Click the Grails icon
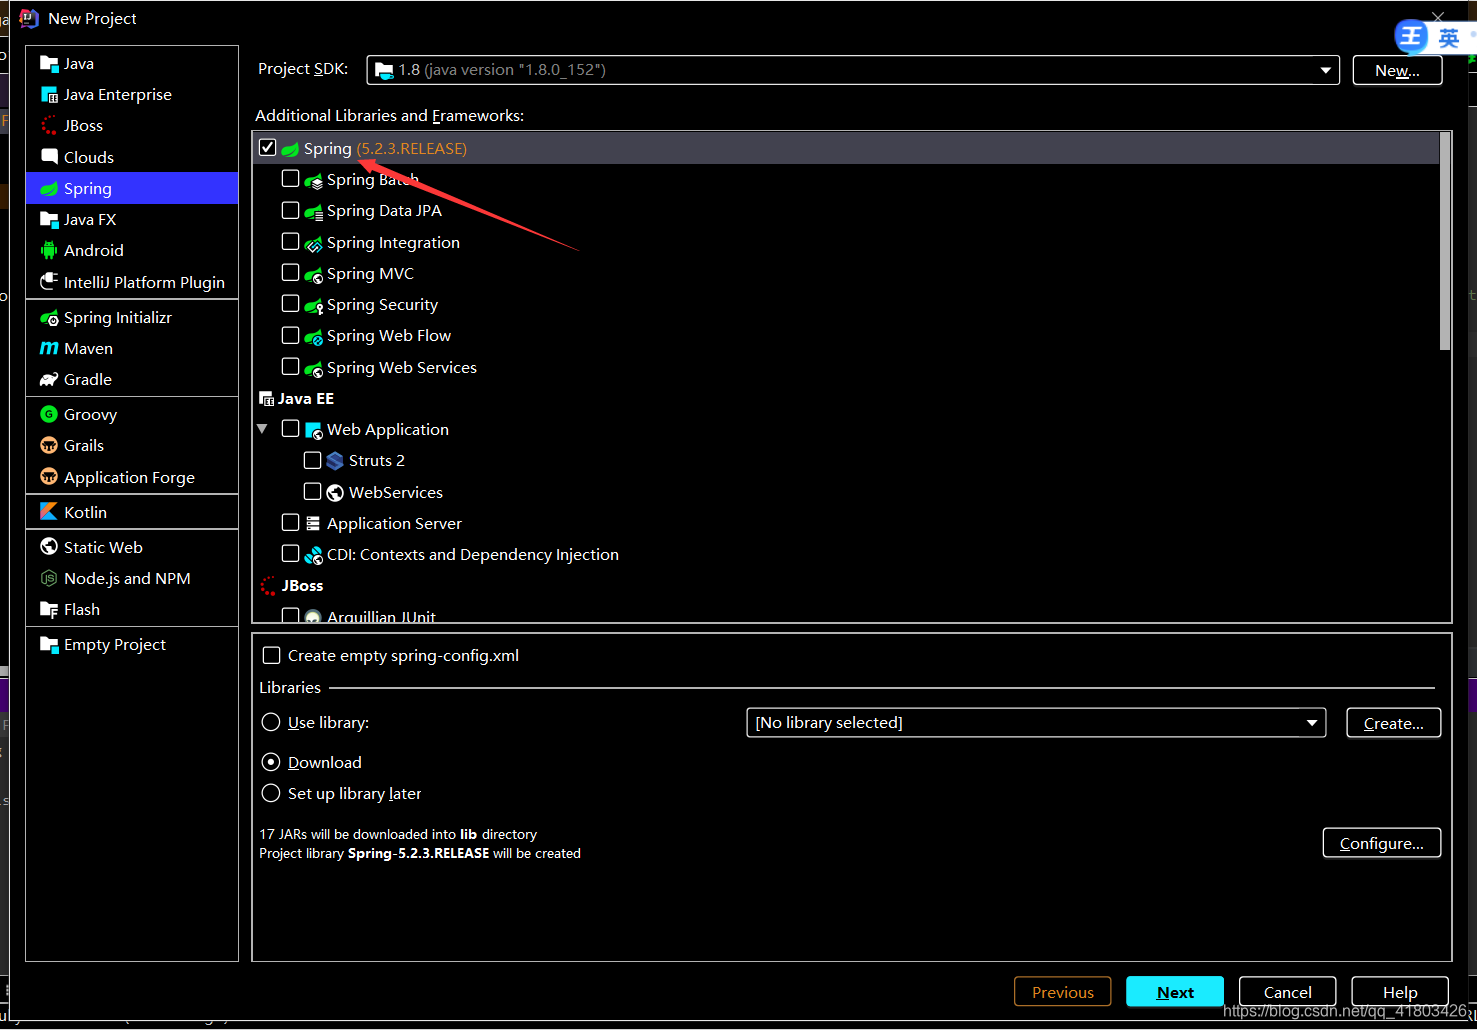This screenshot has width=1477, height=1030. [x=49, y=446]
